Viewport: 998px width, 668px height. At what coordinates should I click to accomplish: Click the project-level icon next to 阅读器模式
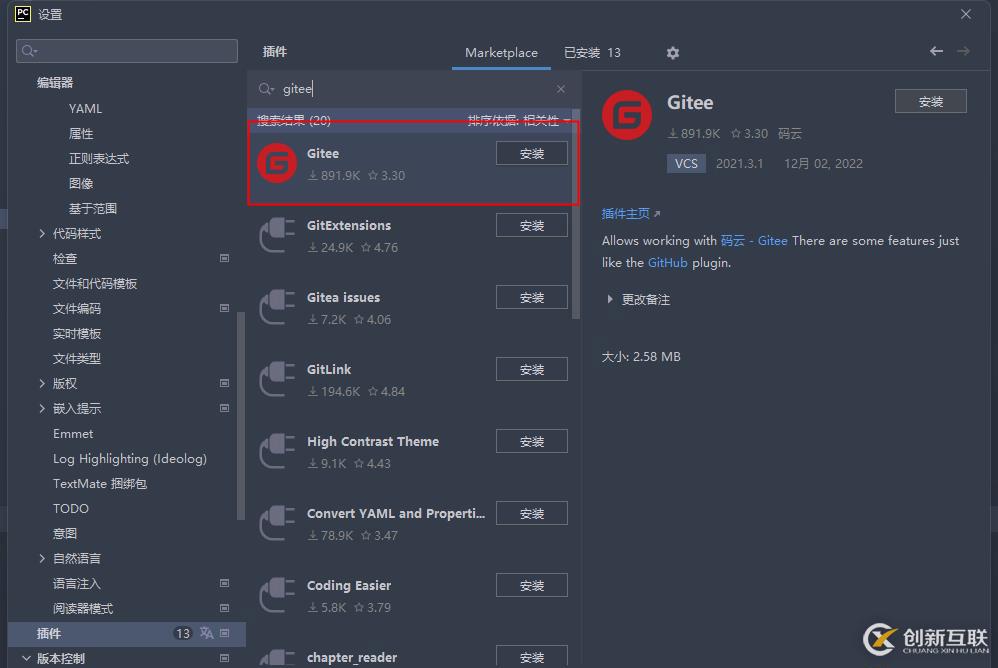click(x=225, y=608)
